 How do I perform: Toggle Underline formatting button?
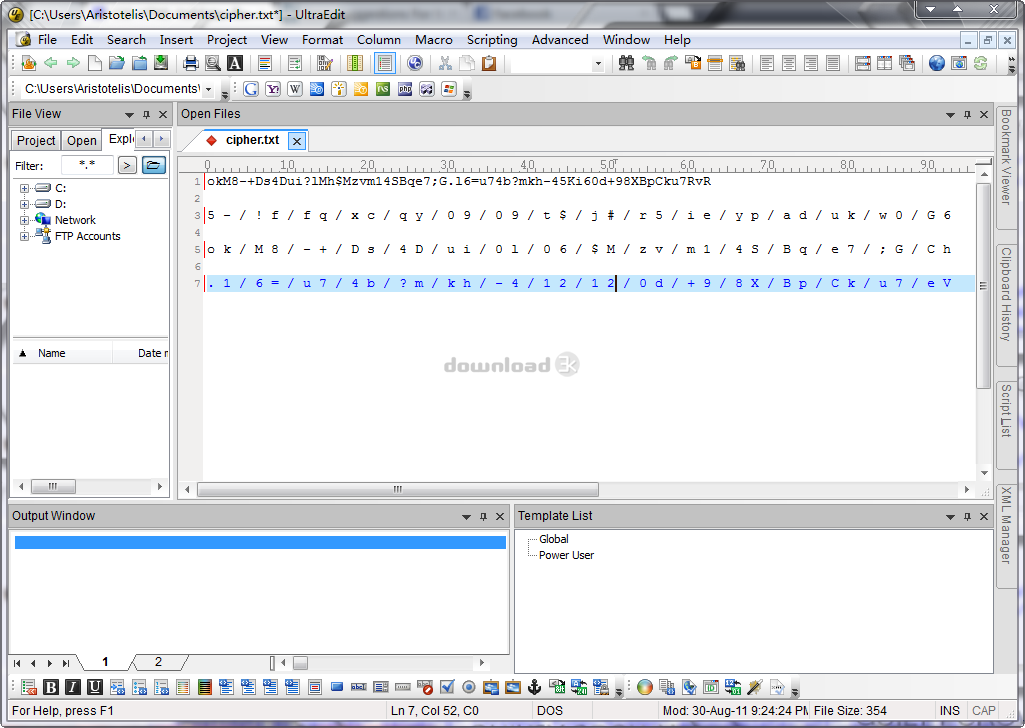point(95,687)
